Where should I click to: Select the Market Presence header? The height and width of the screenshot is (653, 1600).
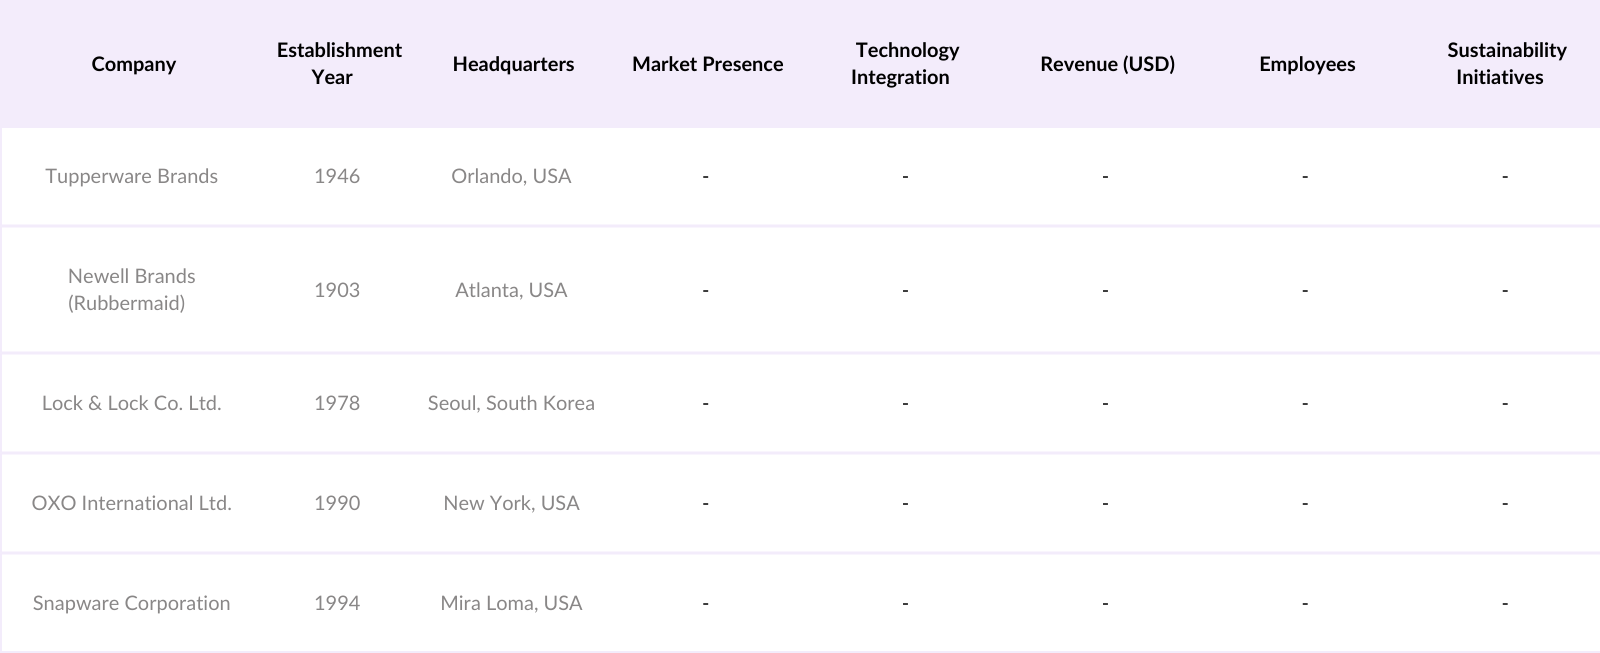(707, 64)
